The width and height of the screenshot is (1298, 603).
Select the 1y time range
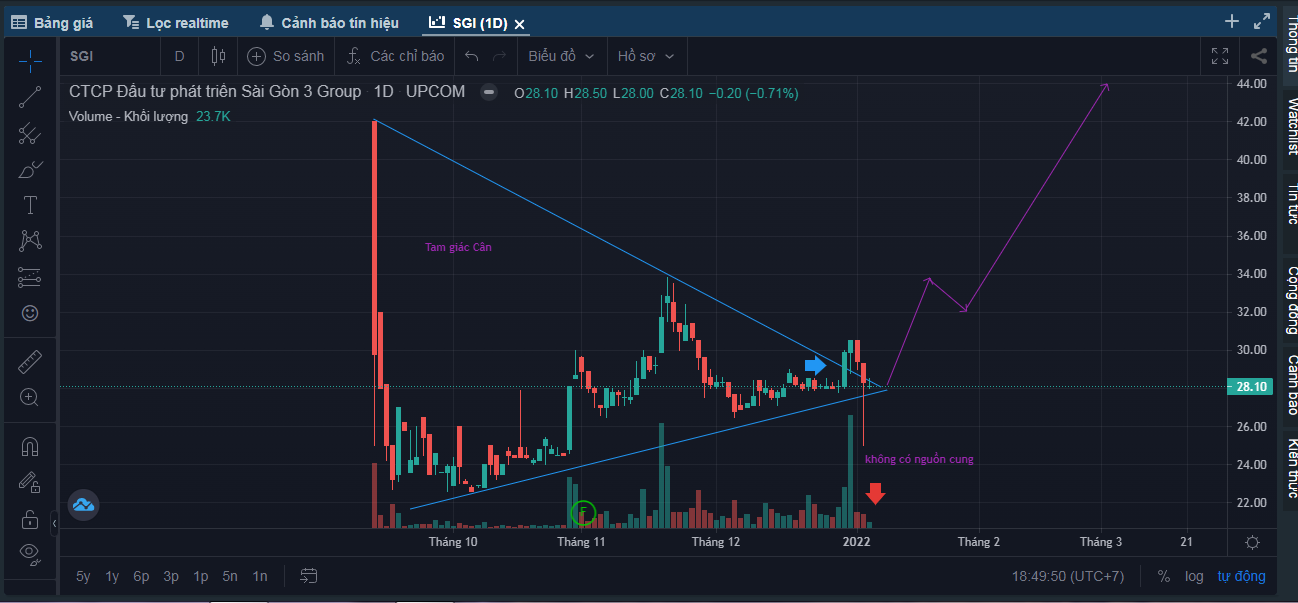point(112,576)
